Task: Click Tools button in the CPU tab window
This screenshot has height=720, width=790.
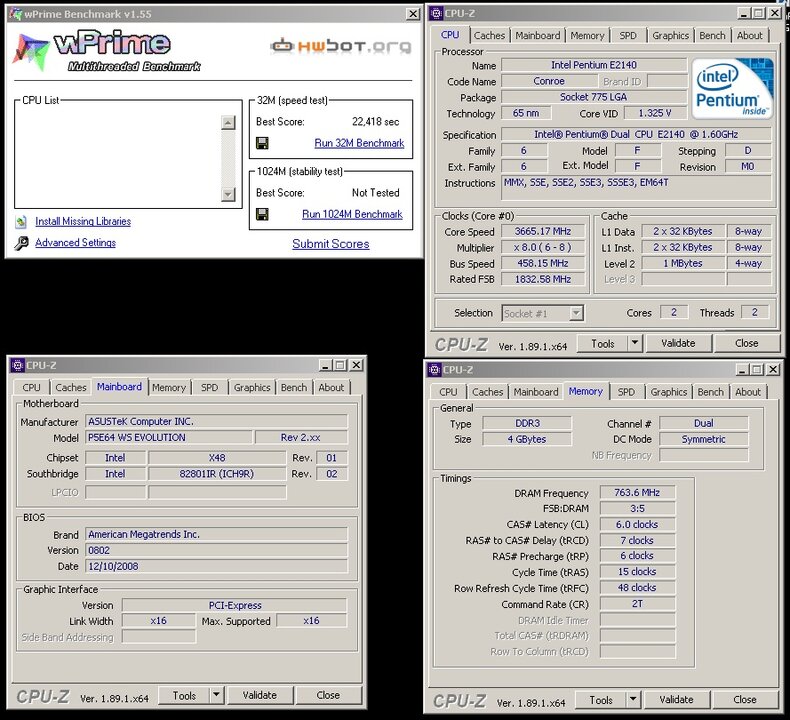Action: pos(603,344)
